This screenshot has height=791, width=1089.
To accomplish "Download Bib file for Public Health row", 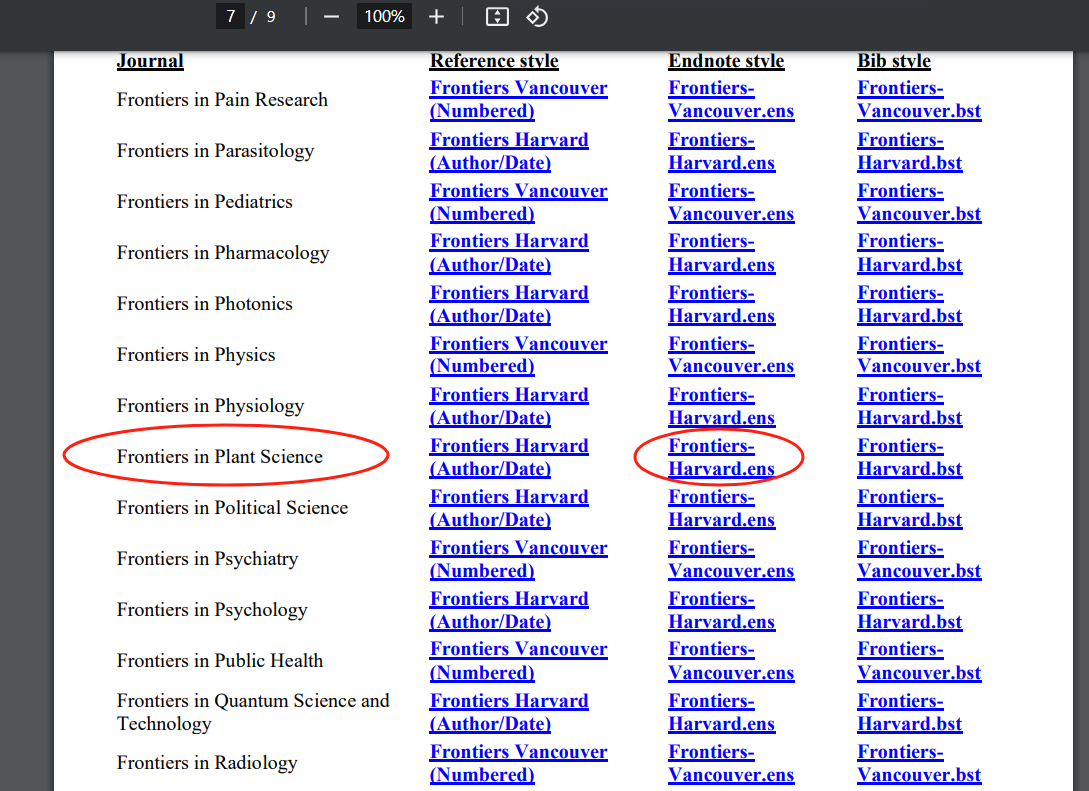I will 920,660.
